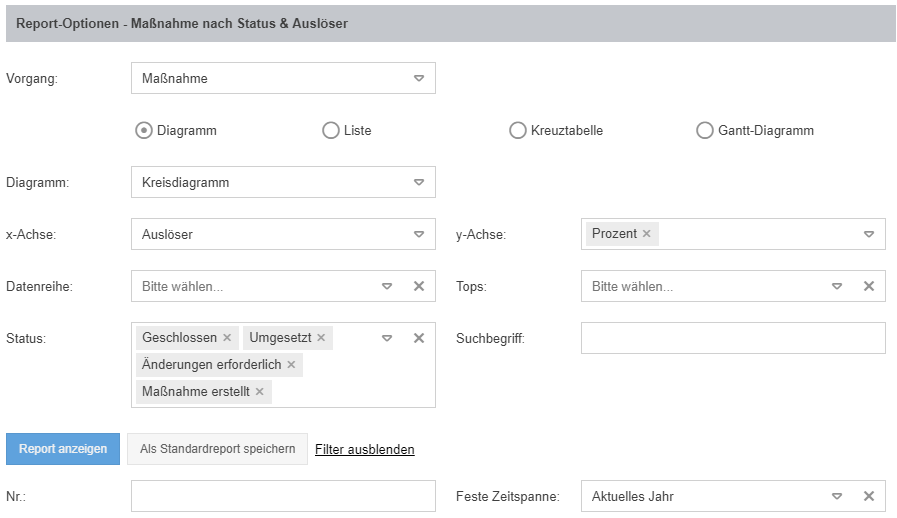Open the Vorgang dropdown
This screenshot has height=518, width=897.
coord(283,78)
